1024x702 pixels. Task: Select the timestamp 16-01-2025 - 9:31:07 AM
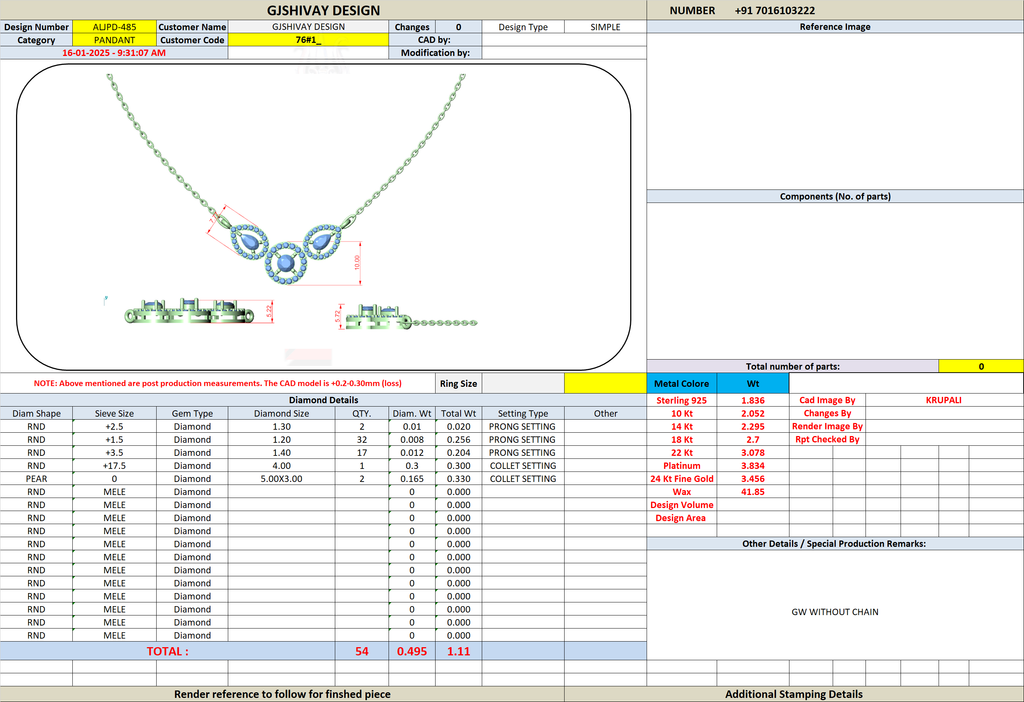tap(114, 53)
